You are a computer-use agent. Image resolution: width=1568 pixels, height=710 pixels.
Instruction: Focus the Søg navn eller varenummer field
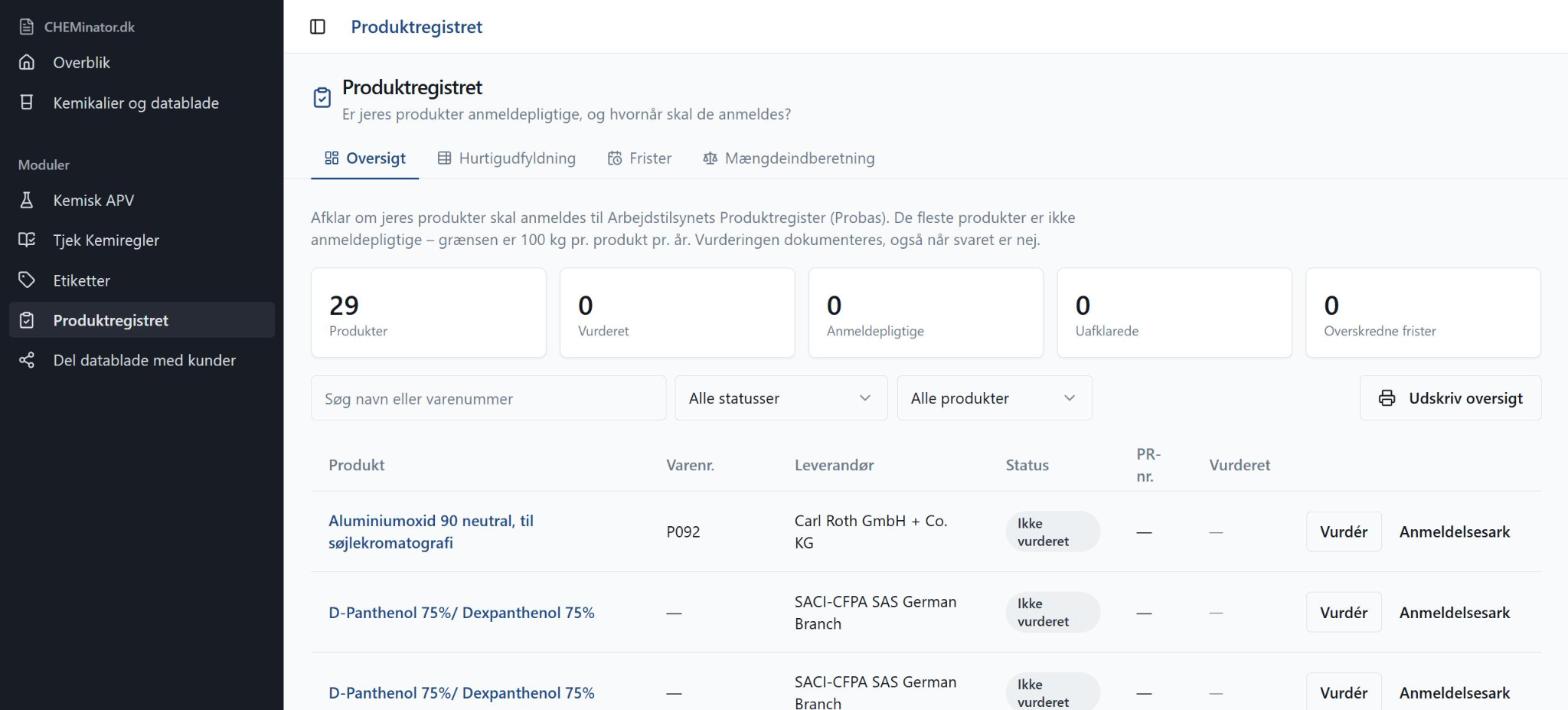(488, 398)
